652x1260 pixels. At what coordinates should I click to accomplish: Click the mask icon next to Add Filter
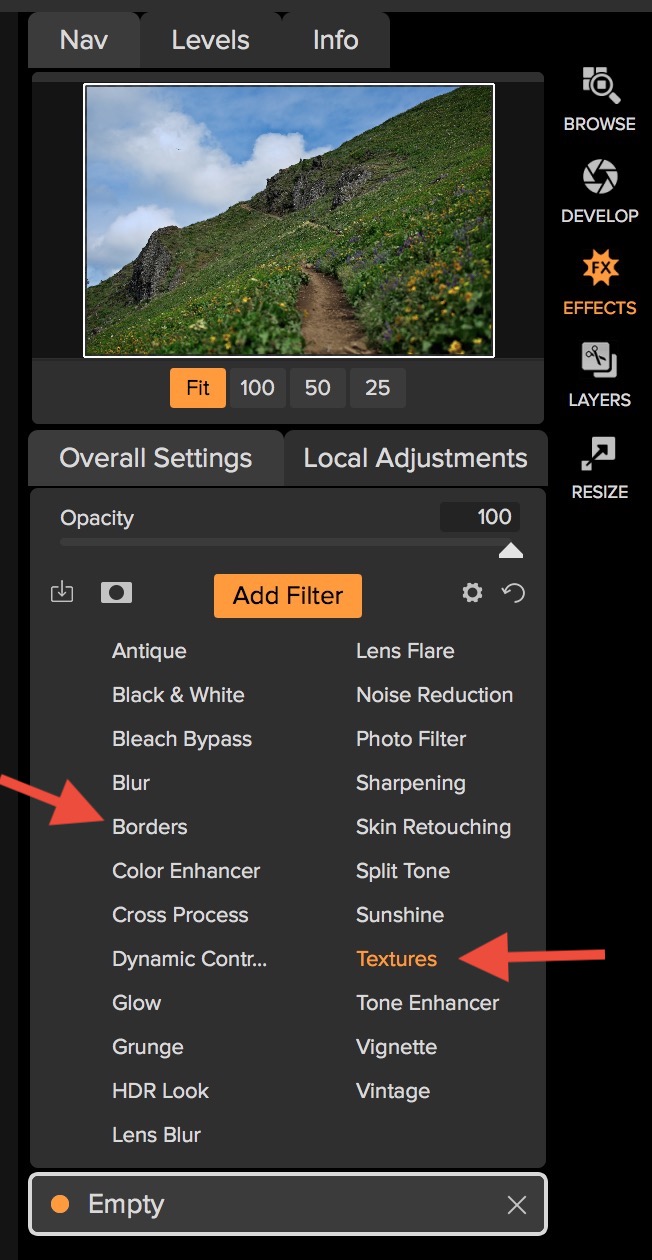[x=117, y=593]
